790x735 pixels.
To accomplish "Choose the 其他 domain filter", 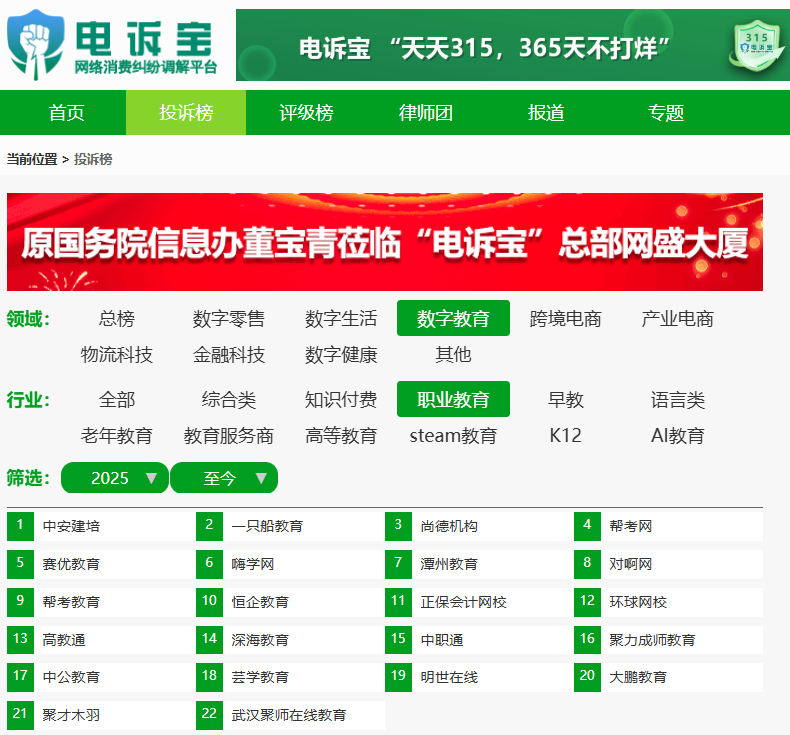I will tap(453, 355).
